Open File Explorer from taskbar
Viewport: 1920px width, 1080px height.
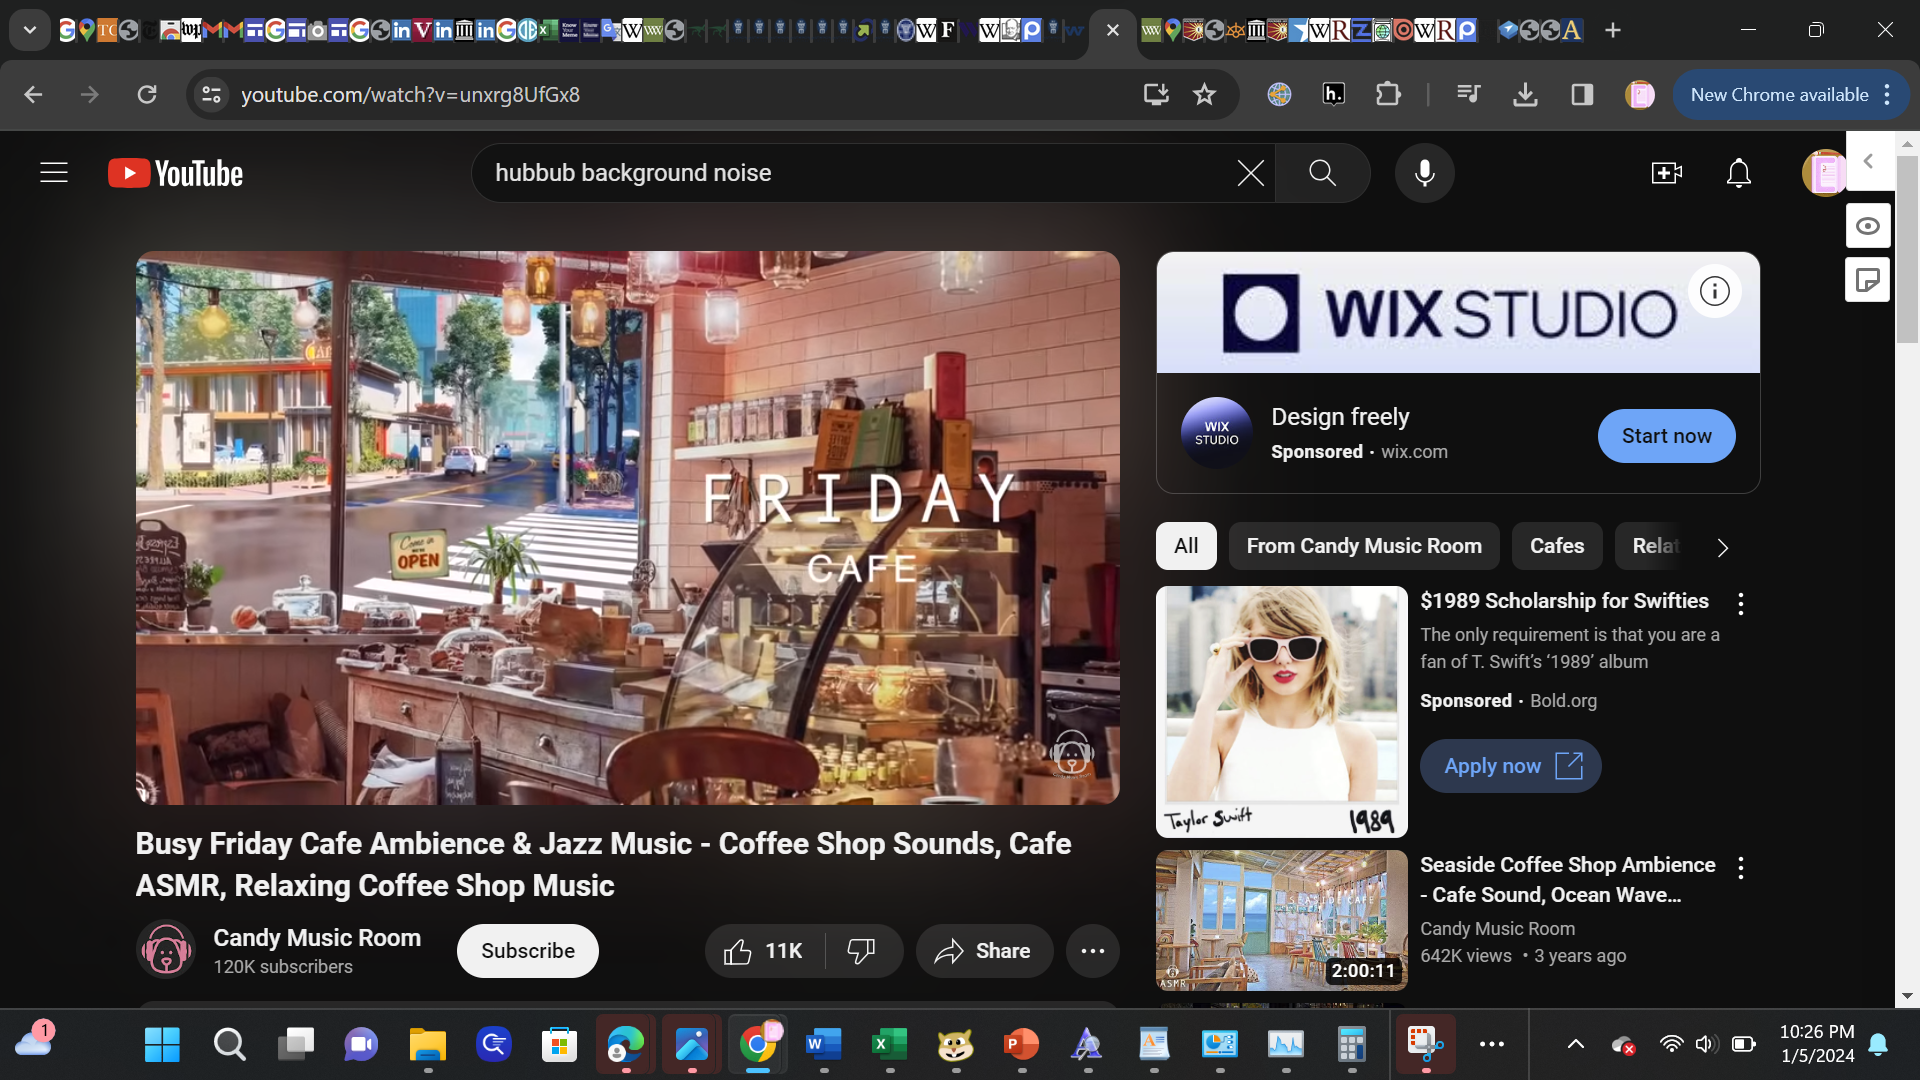pyautogui.click(x=427, y=1045)
